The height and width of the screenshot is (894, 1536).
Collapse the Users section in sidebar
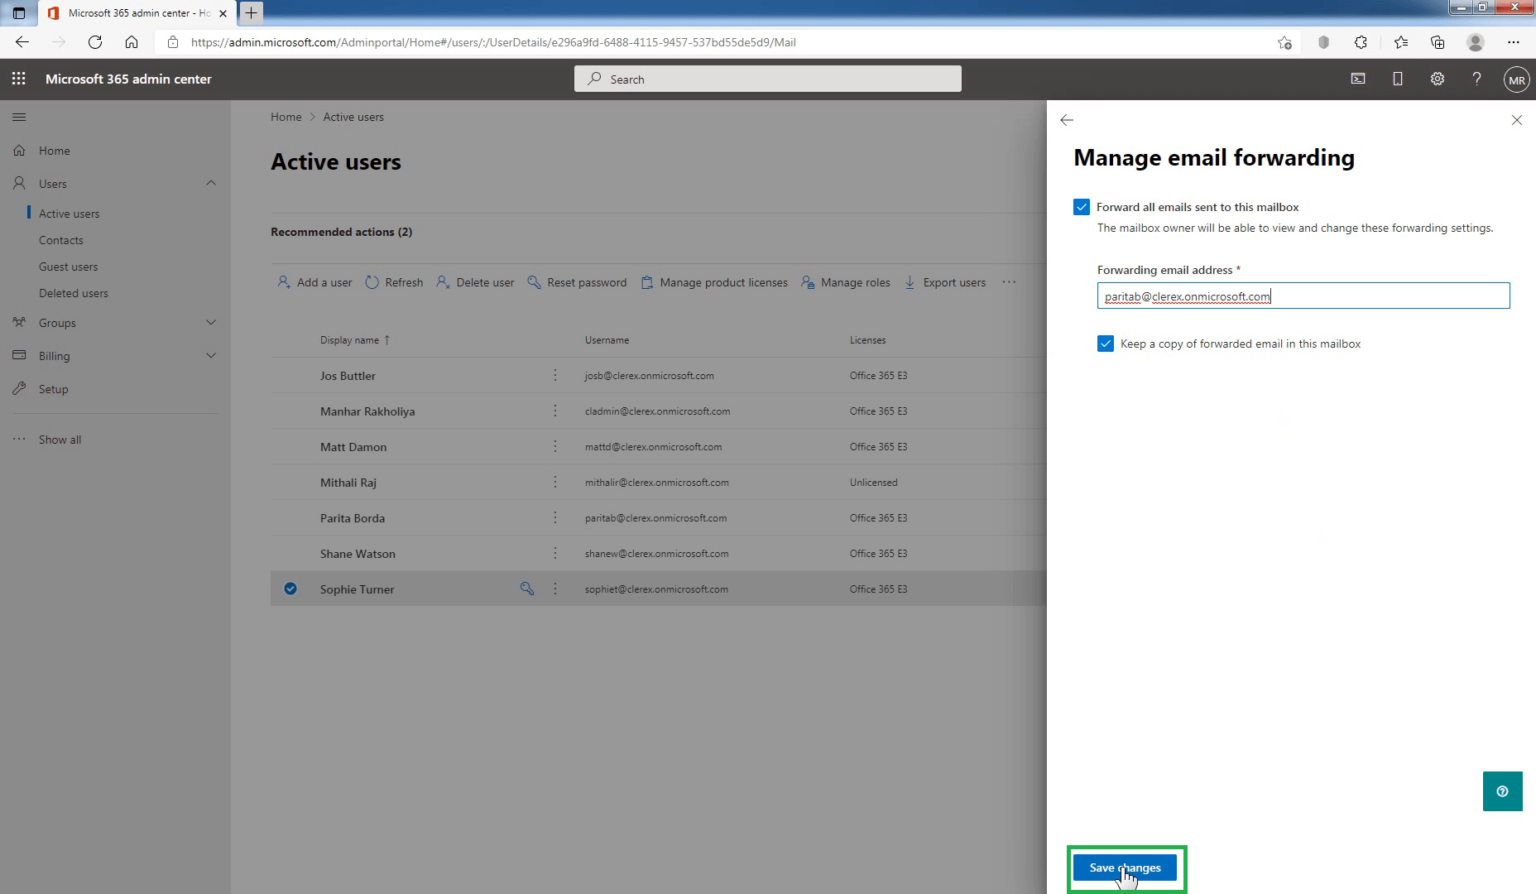(x=211, y=183)
